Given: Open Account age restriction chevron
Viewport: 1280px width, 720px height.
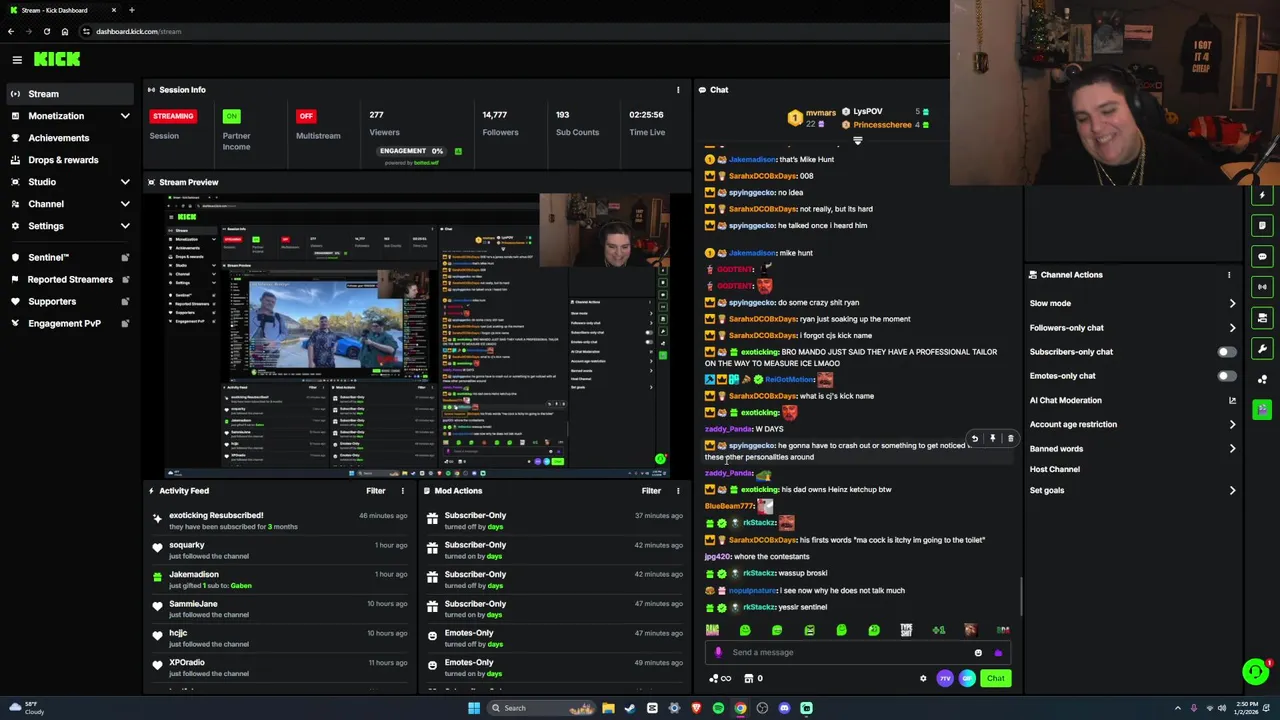Looking at the screenshot, I should coord(1232,425).
